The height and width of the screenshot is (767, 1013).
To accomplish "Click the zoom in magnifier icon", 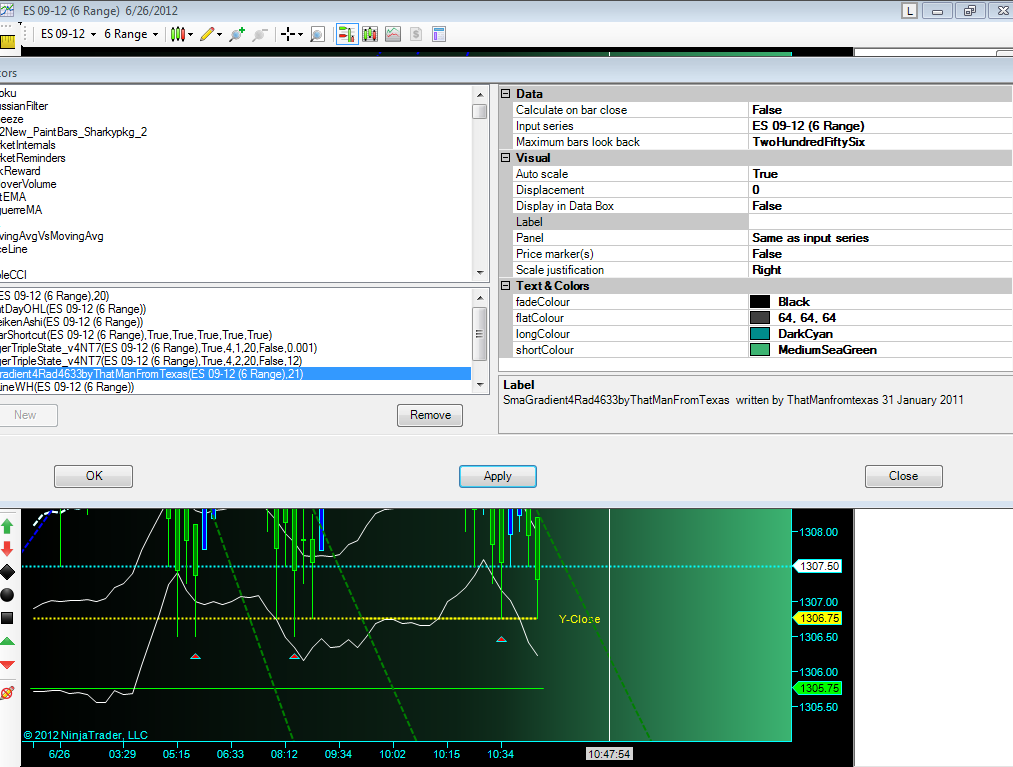I will tap(237, 34).
